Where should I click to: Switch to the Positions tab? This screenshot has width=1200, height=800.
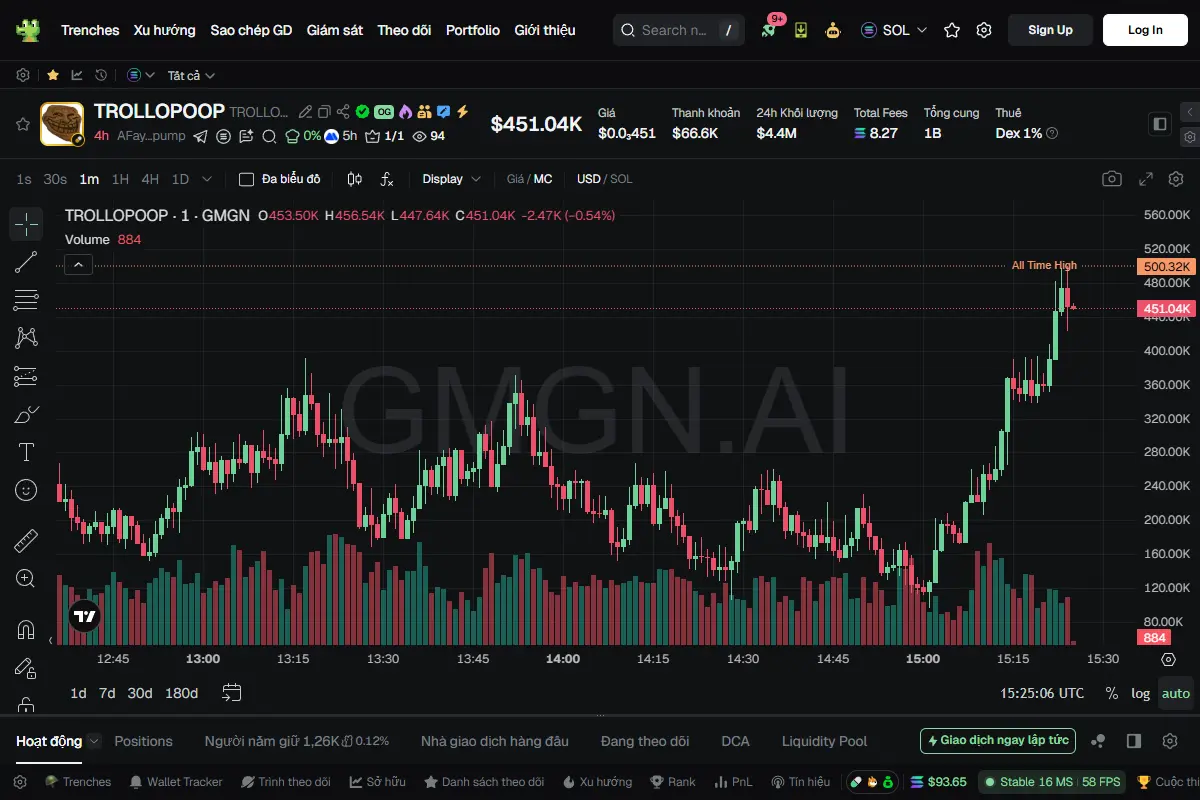(x=143, y=741)
